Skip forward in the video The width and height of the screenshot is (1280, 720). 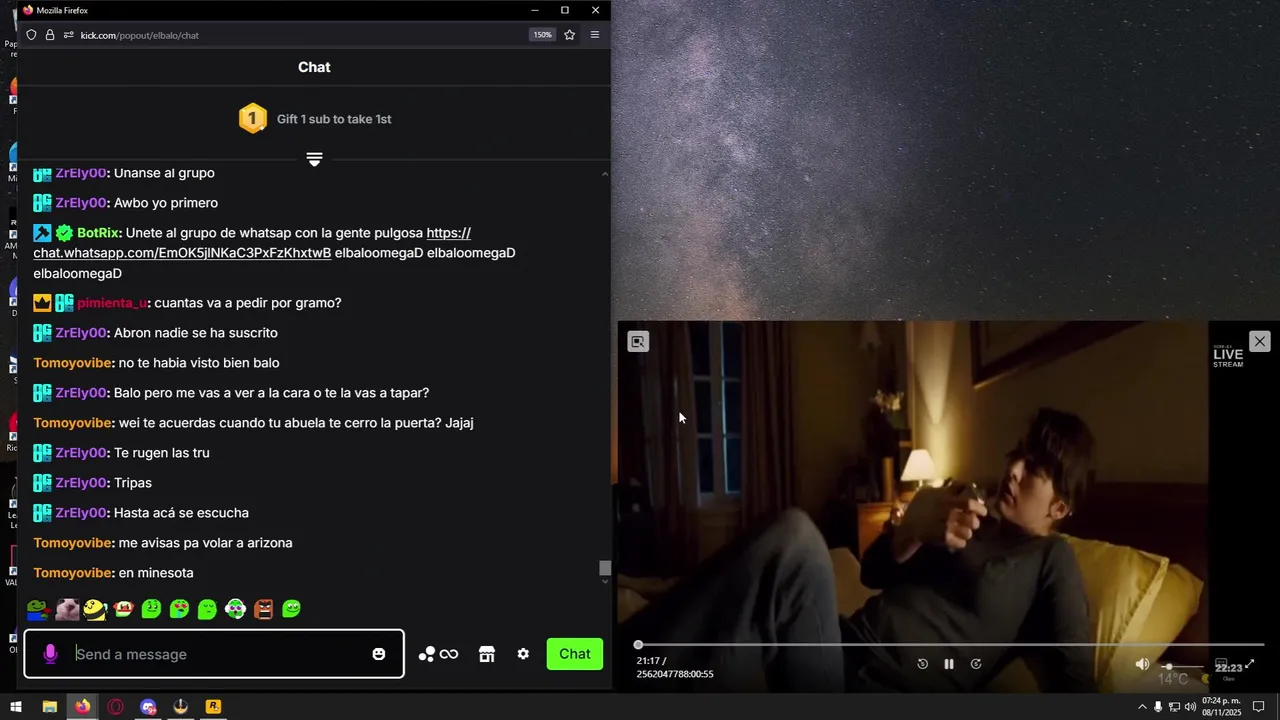click(976, 664)
